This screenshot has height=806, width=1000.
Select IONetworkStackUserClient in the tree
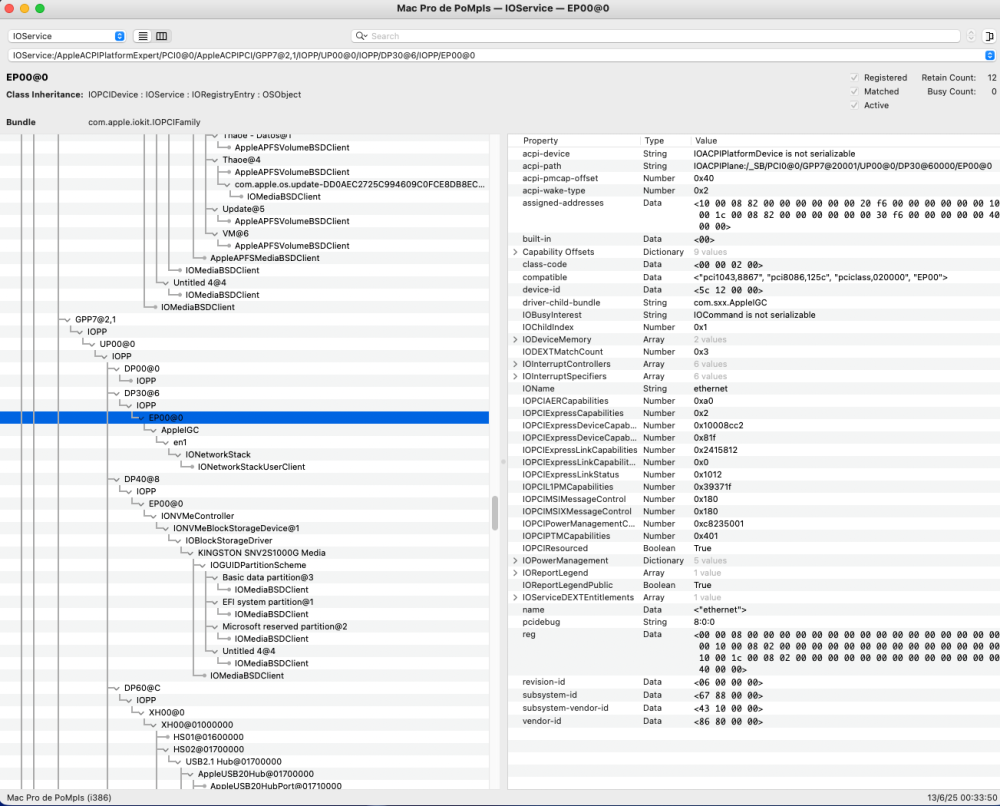[x=251, y=467]
